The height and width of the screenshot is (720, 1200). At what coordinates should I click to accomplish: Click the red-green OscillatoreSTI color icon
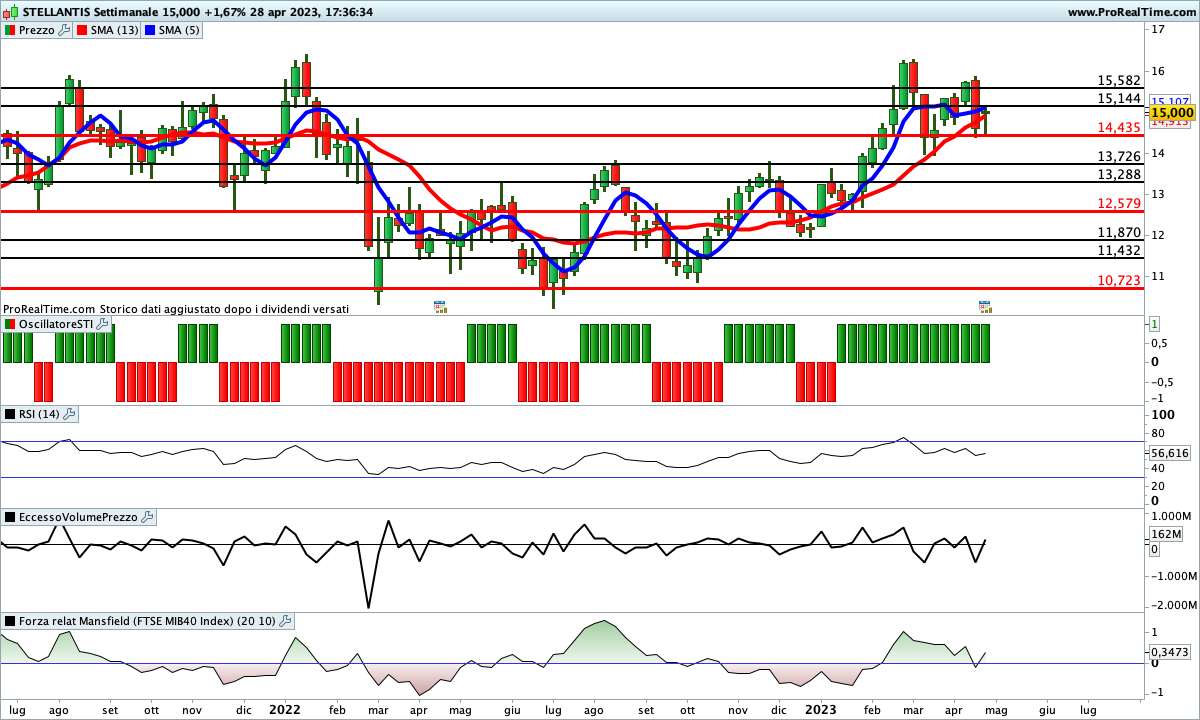9,325
